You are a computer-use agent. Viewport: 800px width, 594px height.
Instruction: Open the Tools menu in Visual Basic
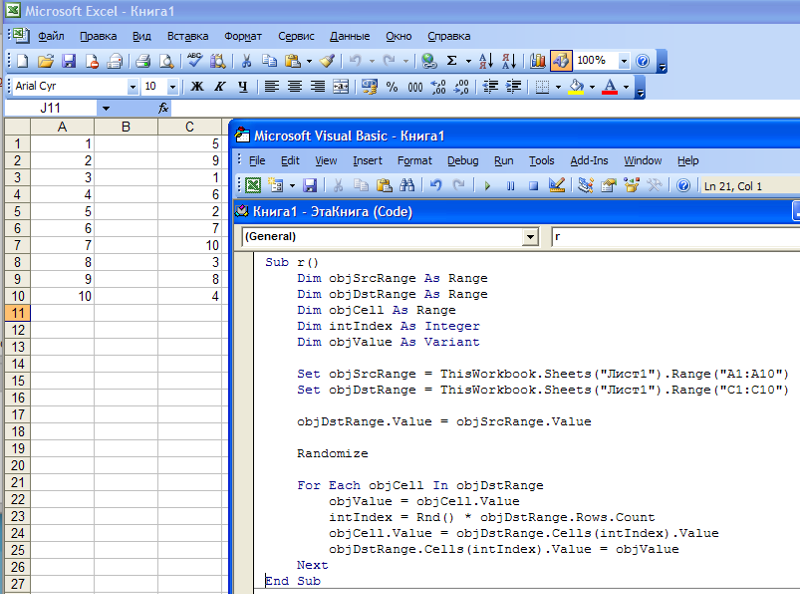pos(541,161)
